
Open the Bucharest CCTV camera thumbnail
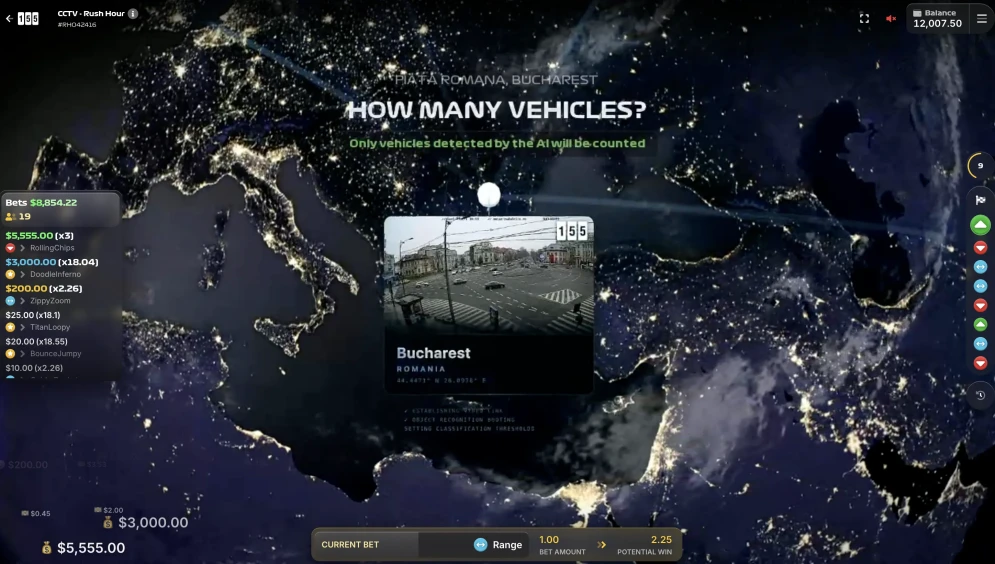point(489,275)
